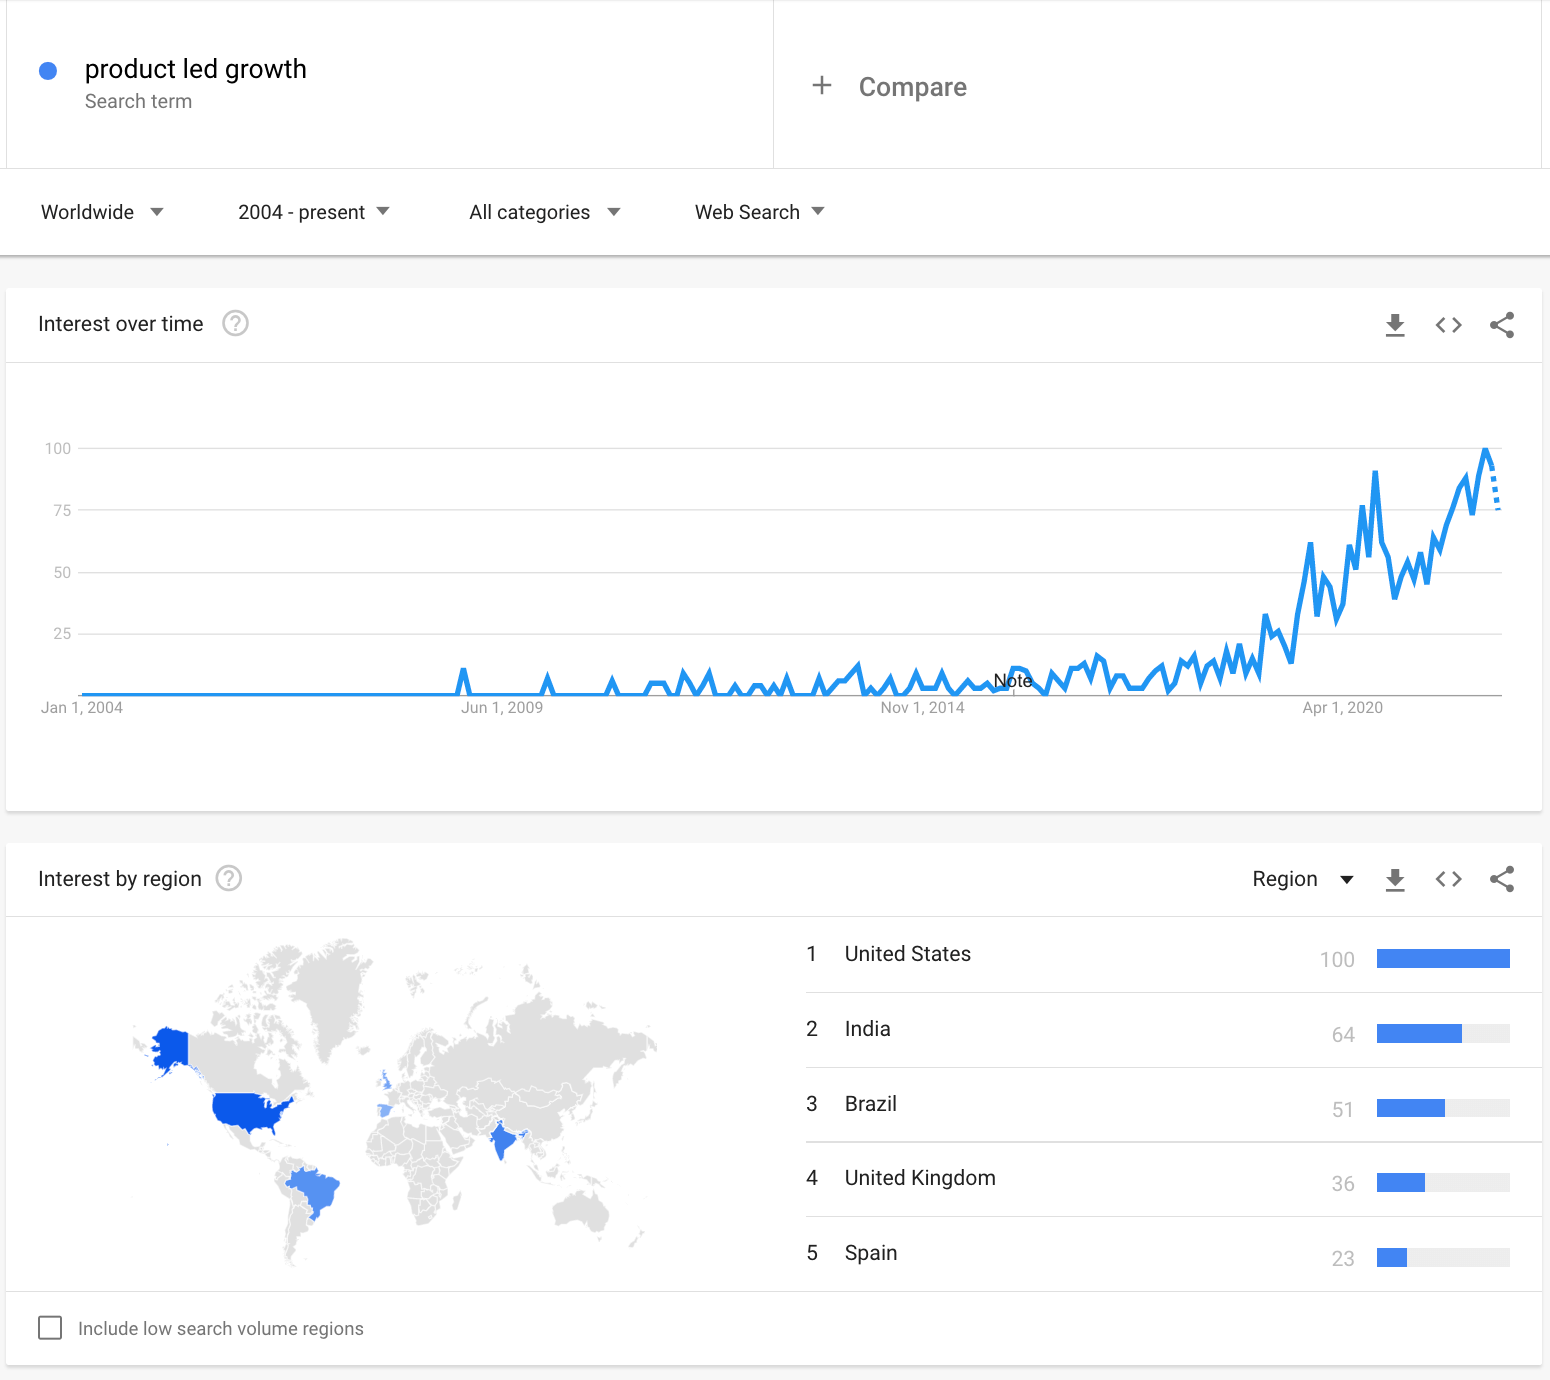Download the Interest over time data

[x=1395, y=325]
